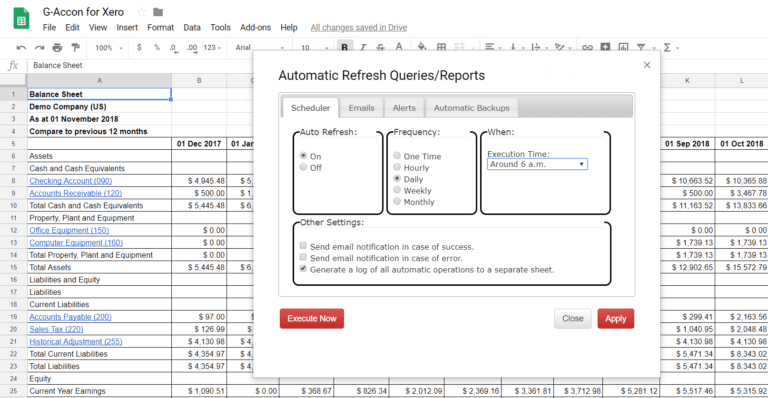The width and height of the screenshot is (768, 398).
Task: Enable email notification in case of success
Action: tap(303, 246)
